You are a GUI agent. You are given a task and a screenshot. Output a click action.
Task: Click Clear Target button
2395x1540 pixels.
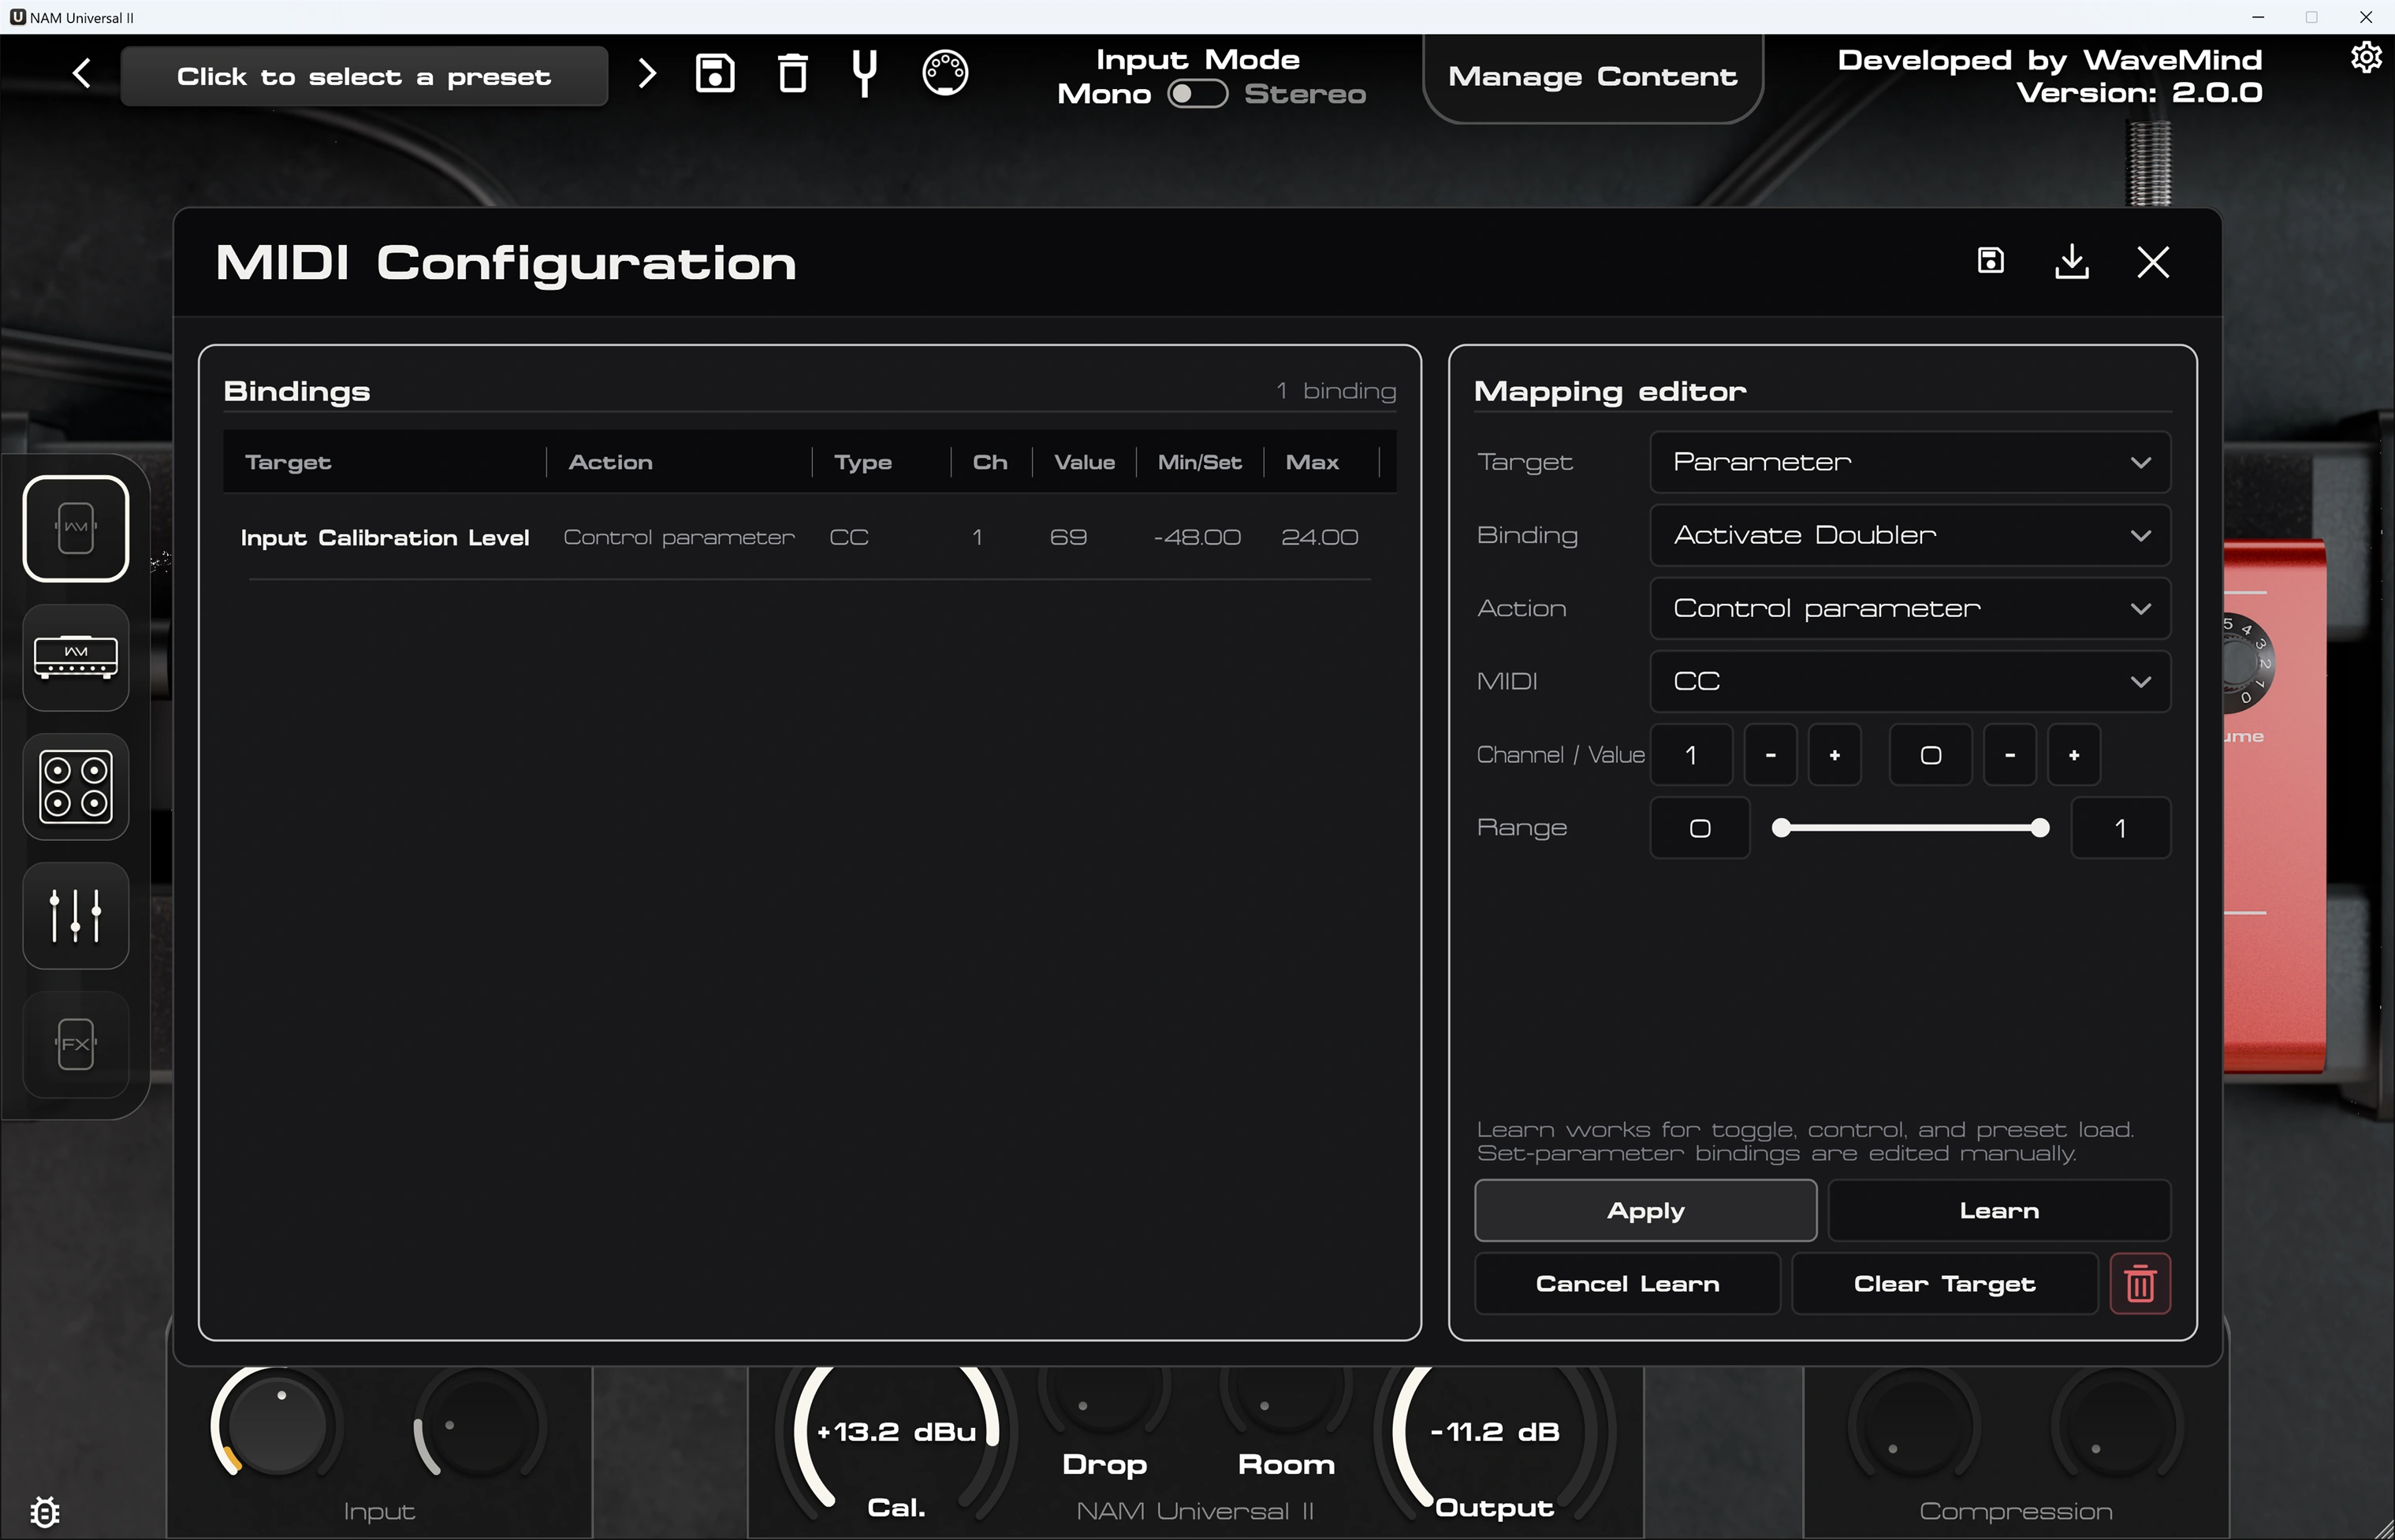pyautogui.click(x=1944, y=1284)
